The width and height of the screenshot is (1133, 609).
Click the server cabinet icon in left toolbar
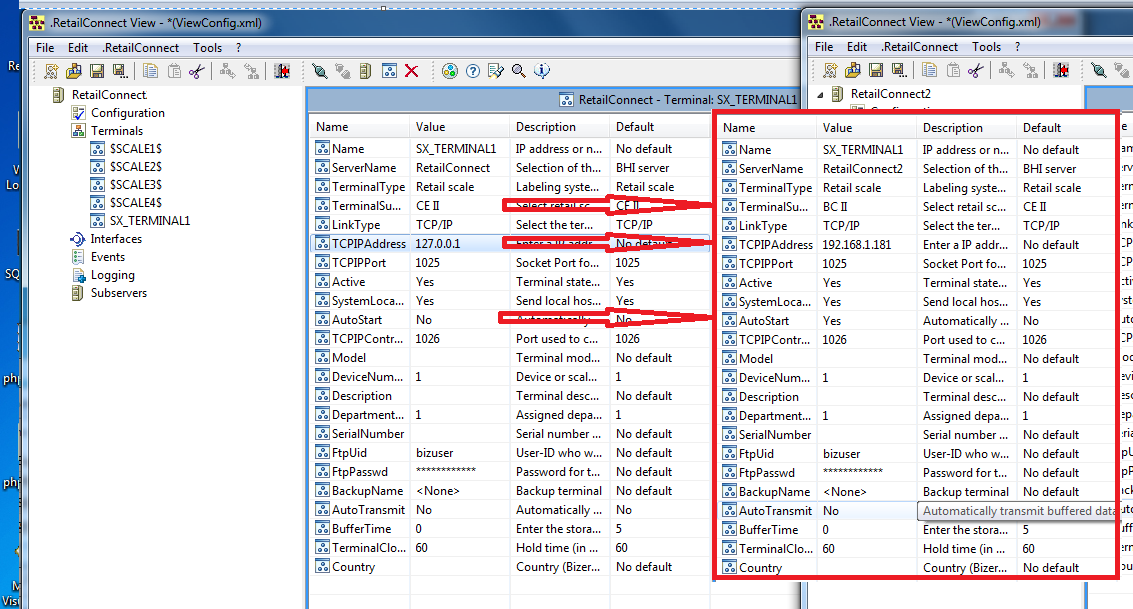[x=366, y=71]
